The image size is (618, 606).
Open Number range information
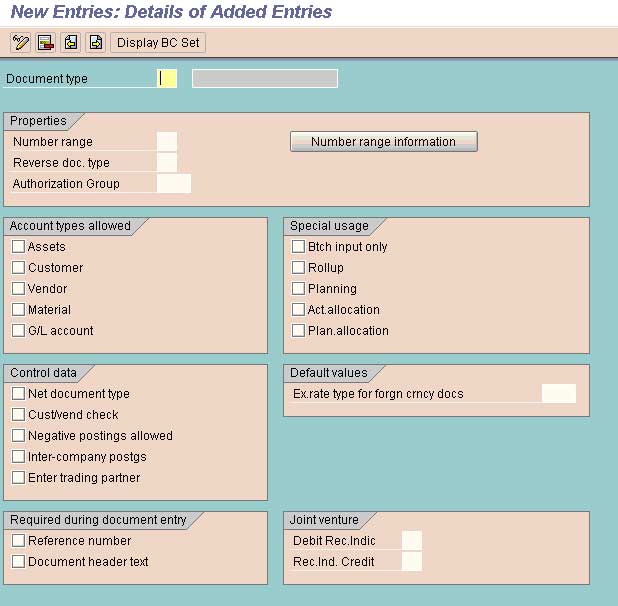[384, 141]
